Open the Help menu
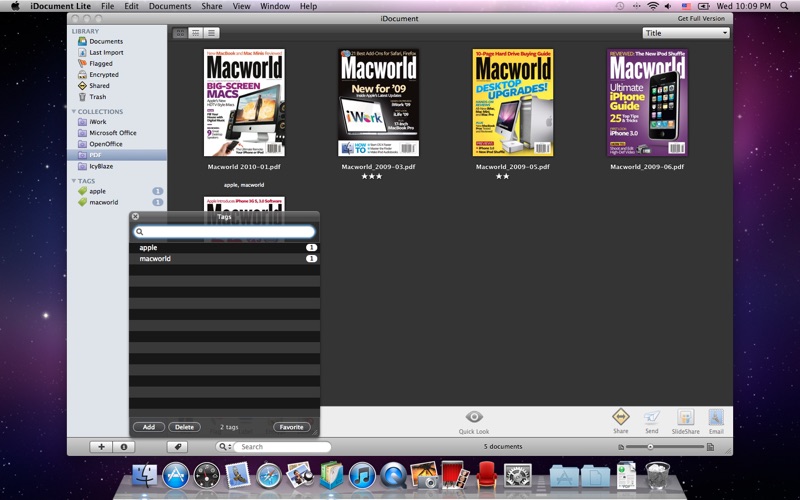This screenshot has height=500, width=800. coord(308,6)
